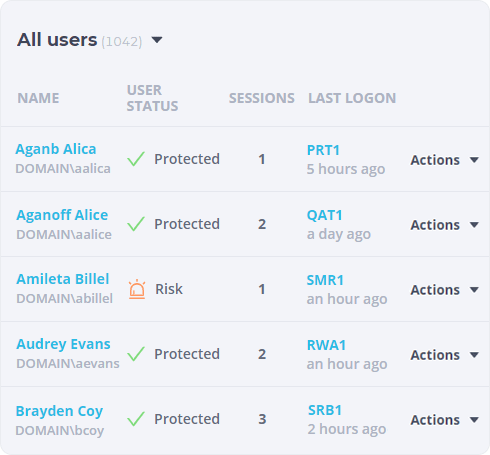Viewport: 490px width, 455px height.
Task: Click the green checkmark icon for Audrey Evans
Action: 136,354
